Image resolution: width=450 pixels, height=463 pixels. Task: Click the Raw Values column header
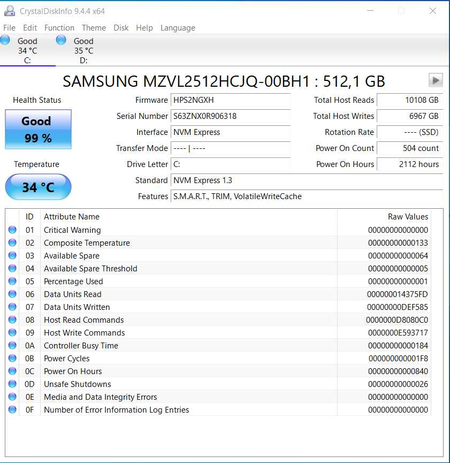pos(408,217)
